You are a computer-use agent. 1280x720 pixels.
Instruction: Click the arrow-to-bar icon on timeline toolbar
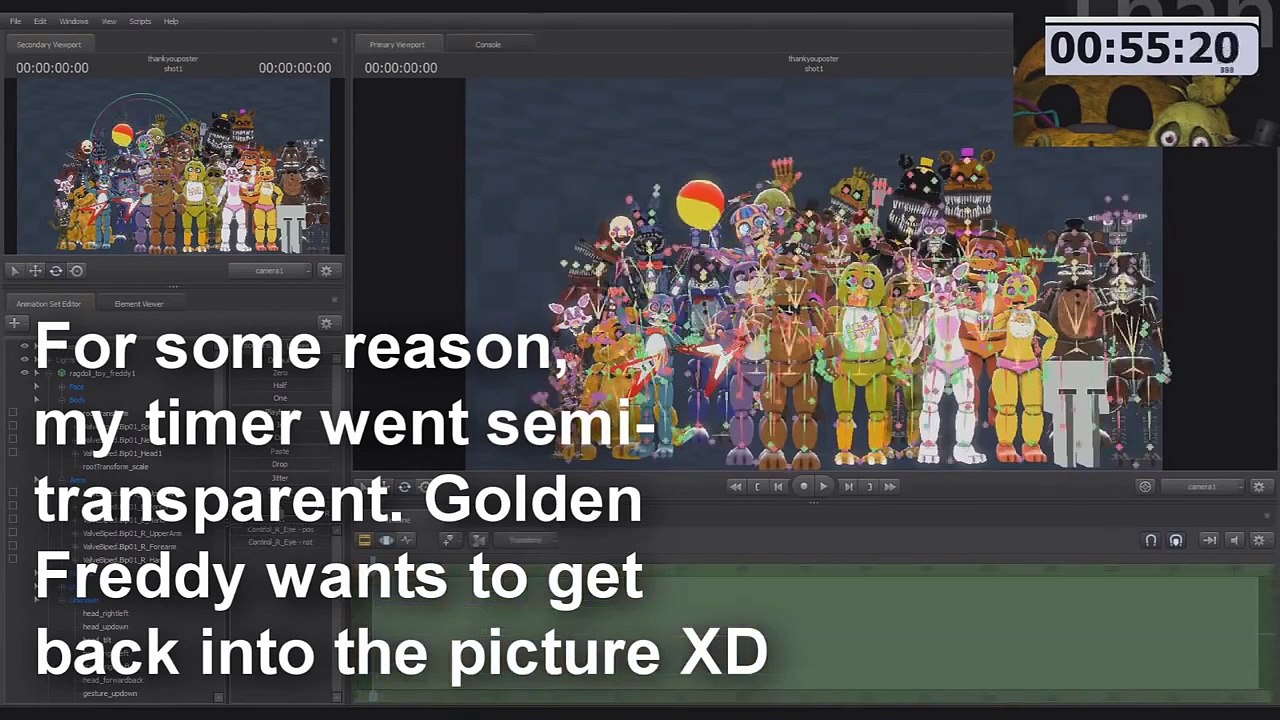[1209, 540]
